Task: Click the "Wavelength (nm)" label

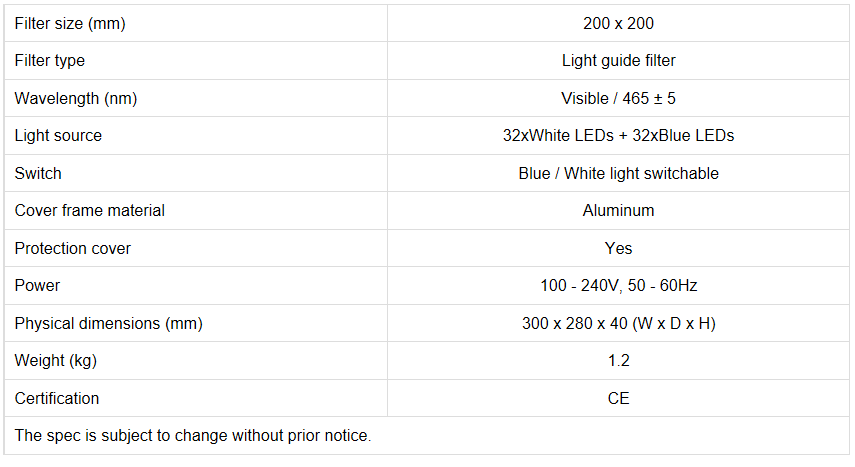Action: (x=76, y=98)
